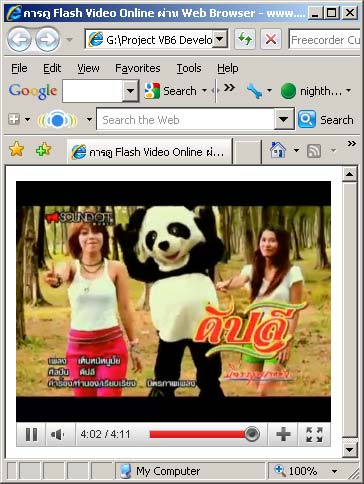Click the plus button on video player

pyautogui.click(x=283, y=434)
